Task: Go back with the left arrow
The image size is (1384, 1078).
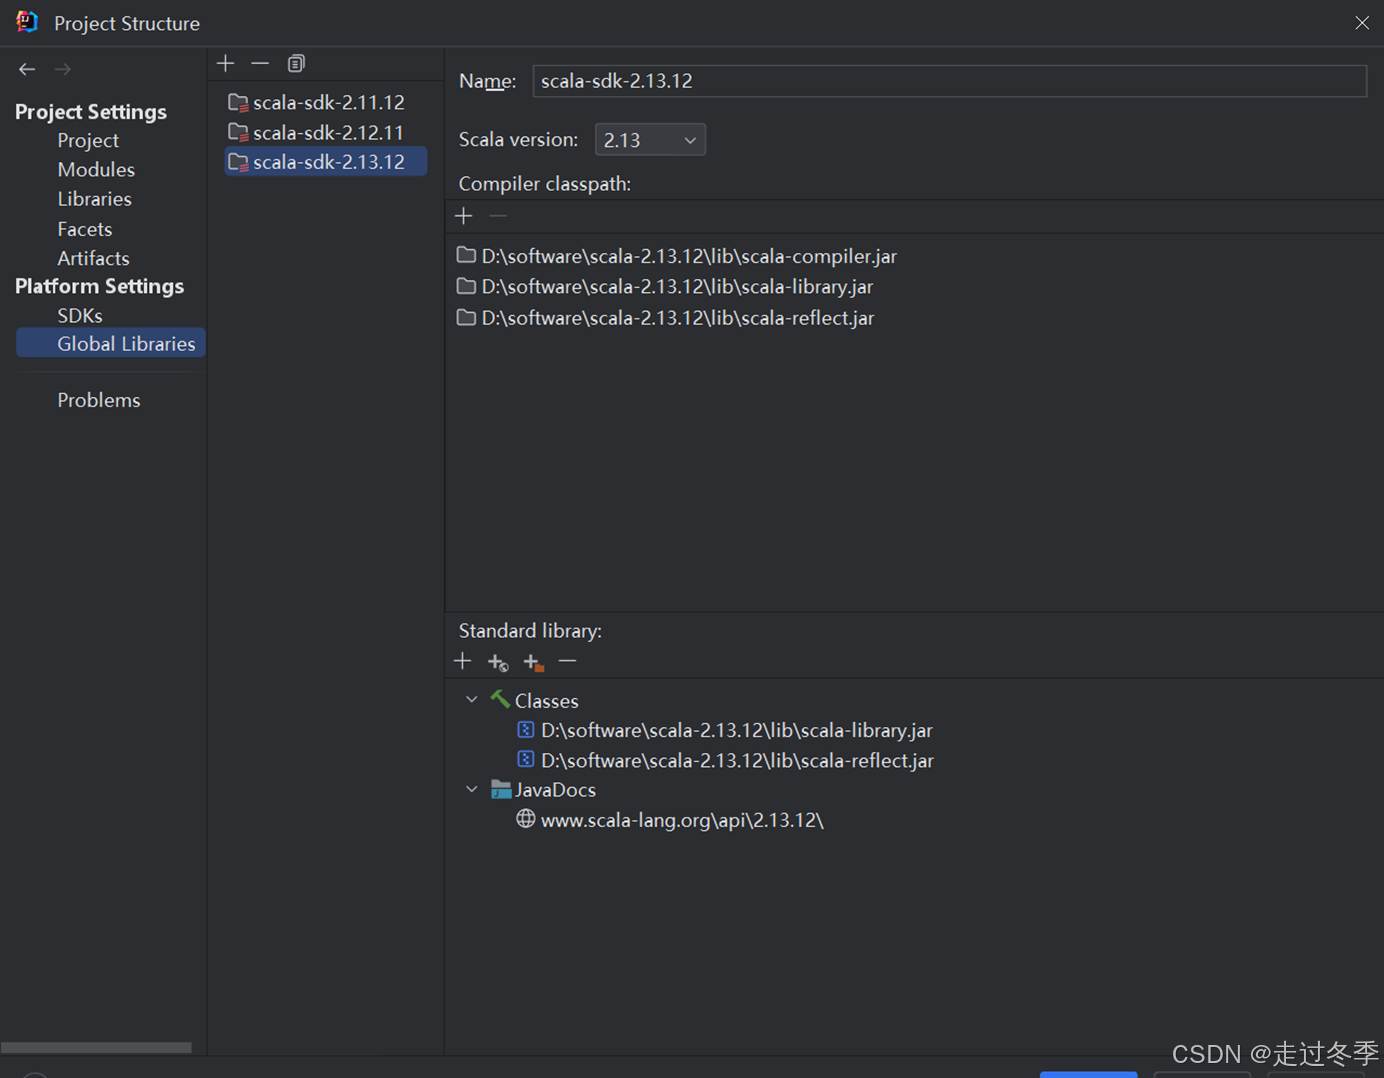Action: pyautogui.click(x=27, y=69)
